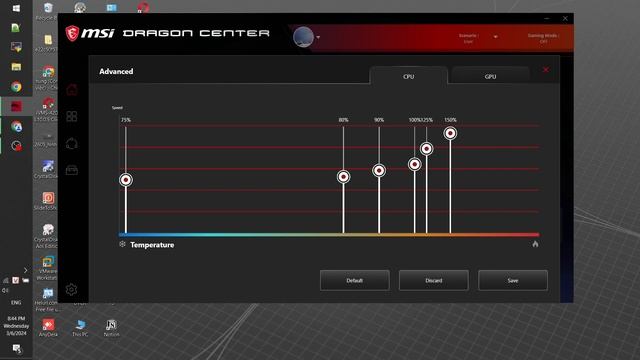Open the taskbar clock and date

pyautogui.click(x=16, y=326)
